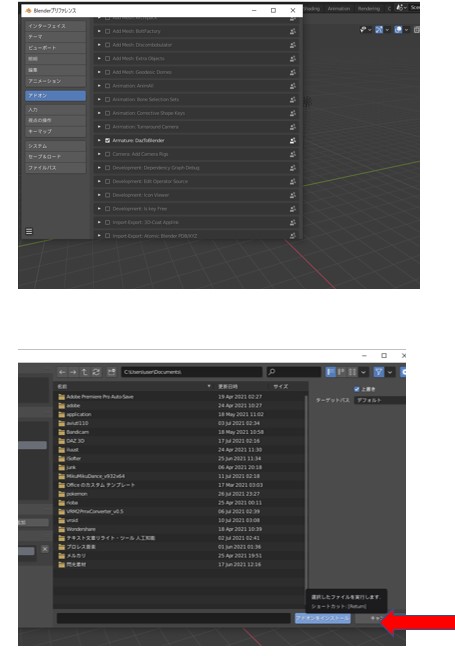Toggle the 上書き overwrite checkbox
The width and height of the screenshot is (455, 656).
click(x=357, y=389)
